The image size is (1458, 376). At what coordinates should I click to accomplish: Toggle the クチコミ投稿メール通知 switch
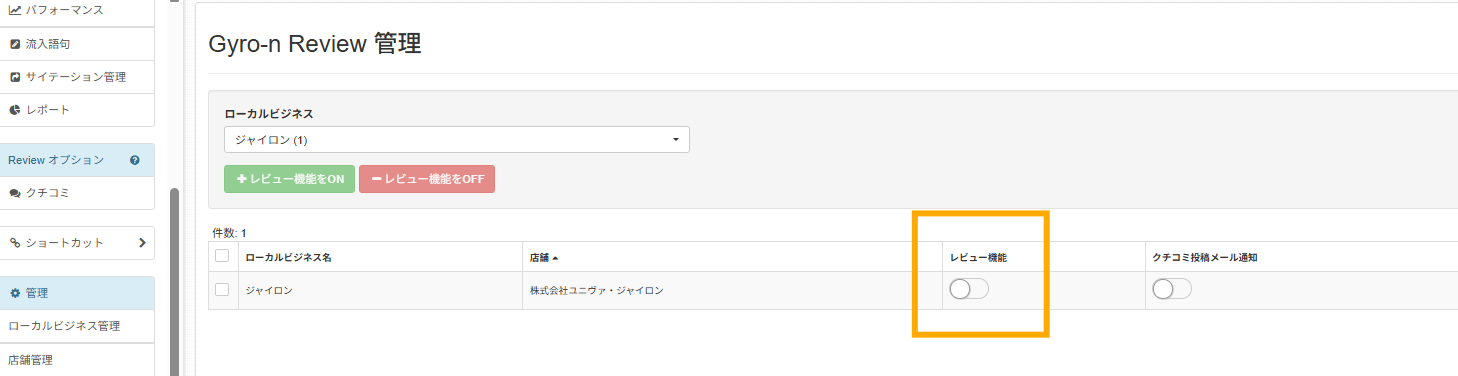[x=1172, y=289]
